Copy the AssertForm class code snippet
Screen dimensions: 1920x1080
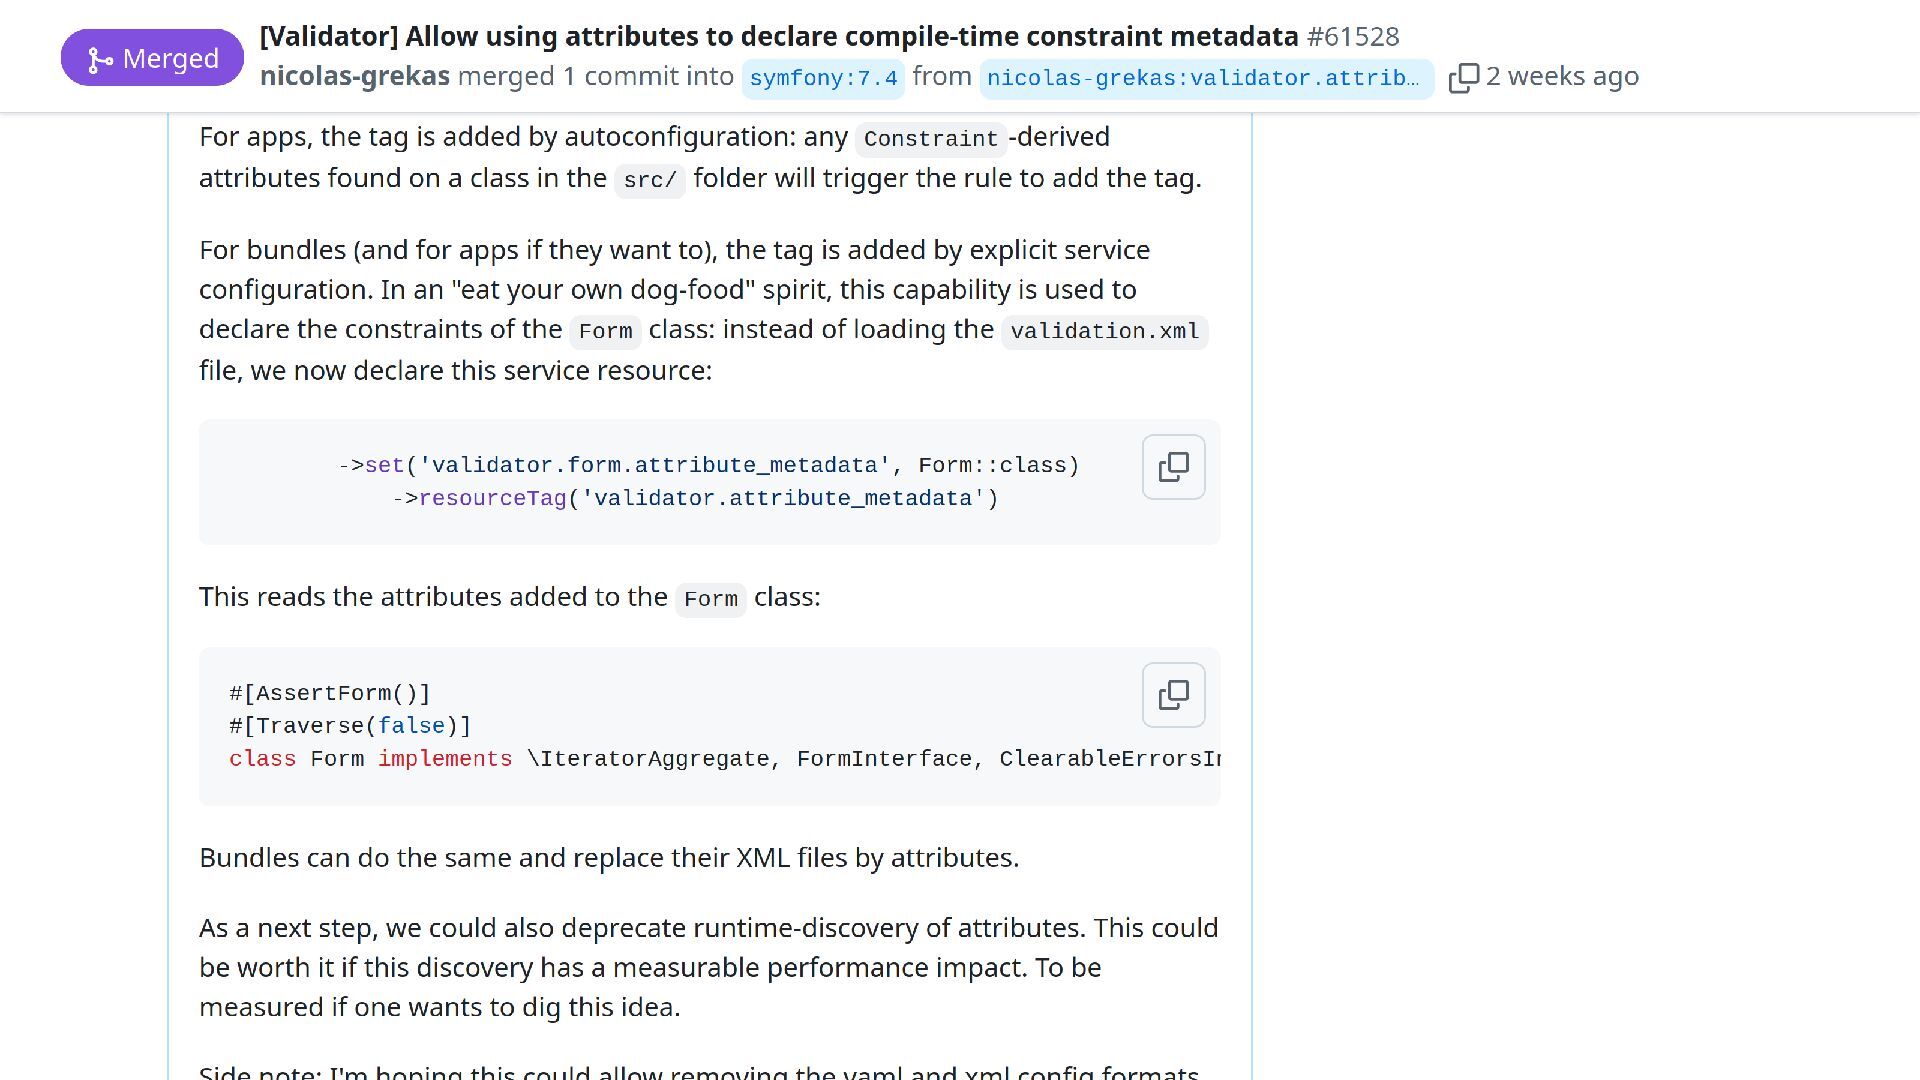coord(1173,695)
